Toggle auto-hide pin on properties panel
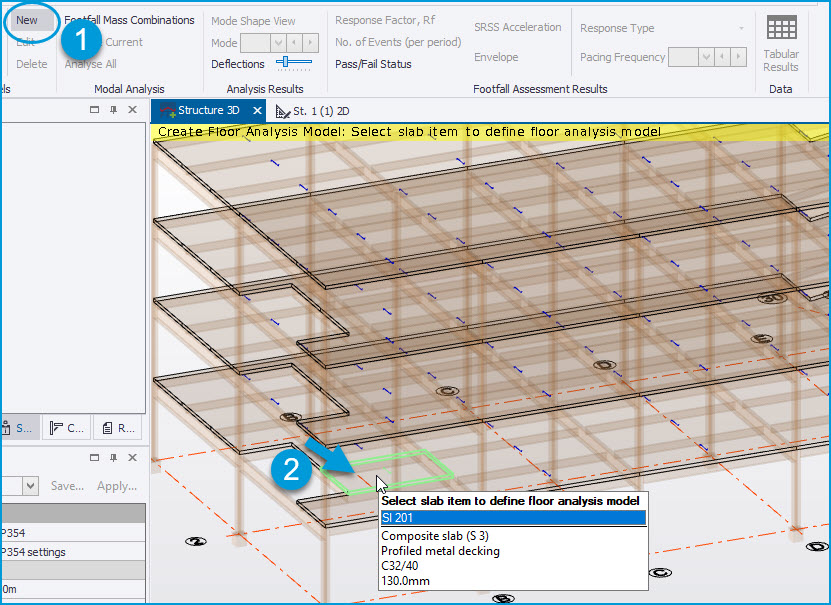831x605 pixels. pyautogui.click(x=113, y=456)
